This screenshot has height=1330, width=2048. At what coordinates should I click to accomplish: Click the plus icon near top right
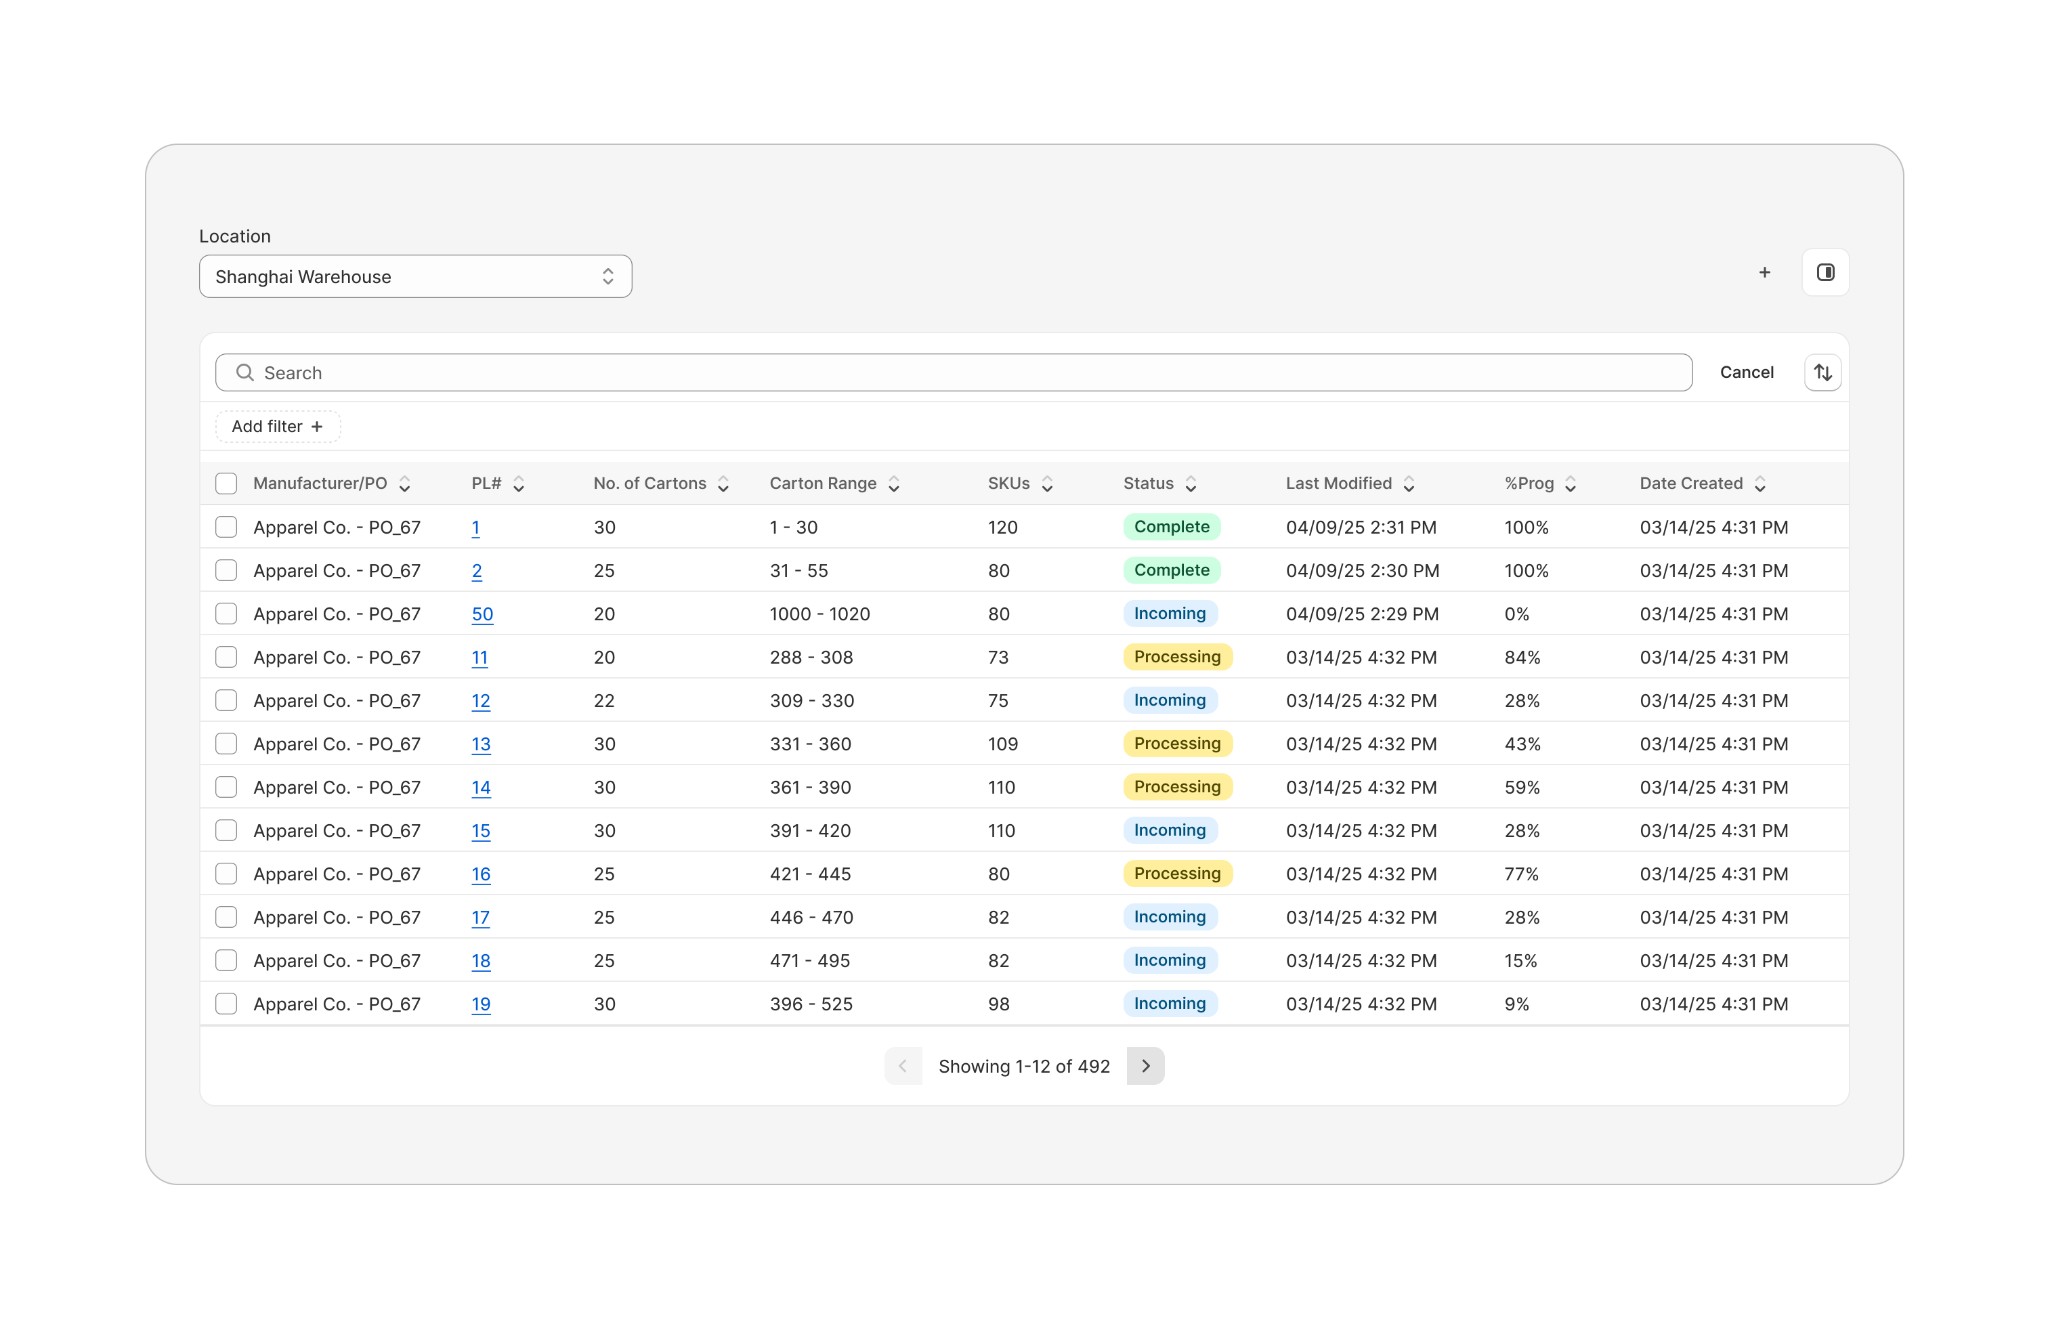(x=1764, y=272)
